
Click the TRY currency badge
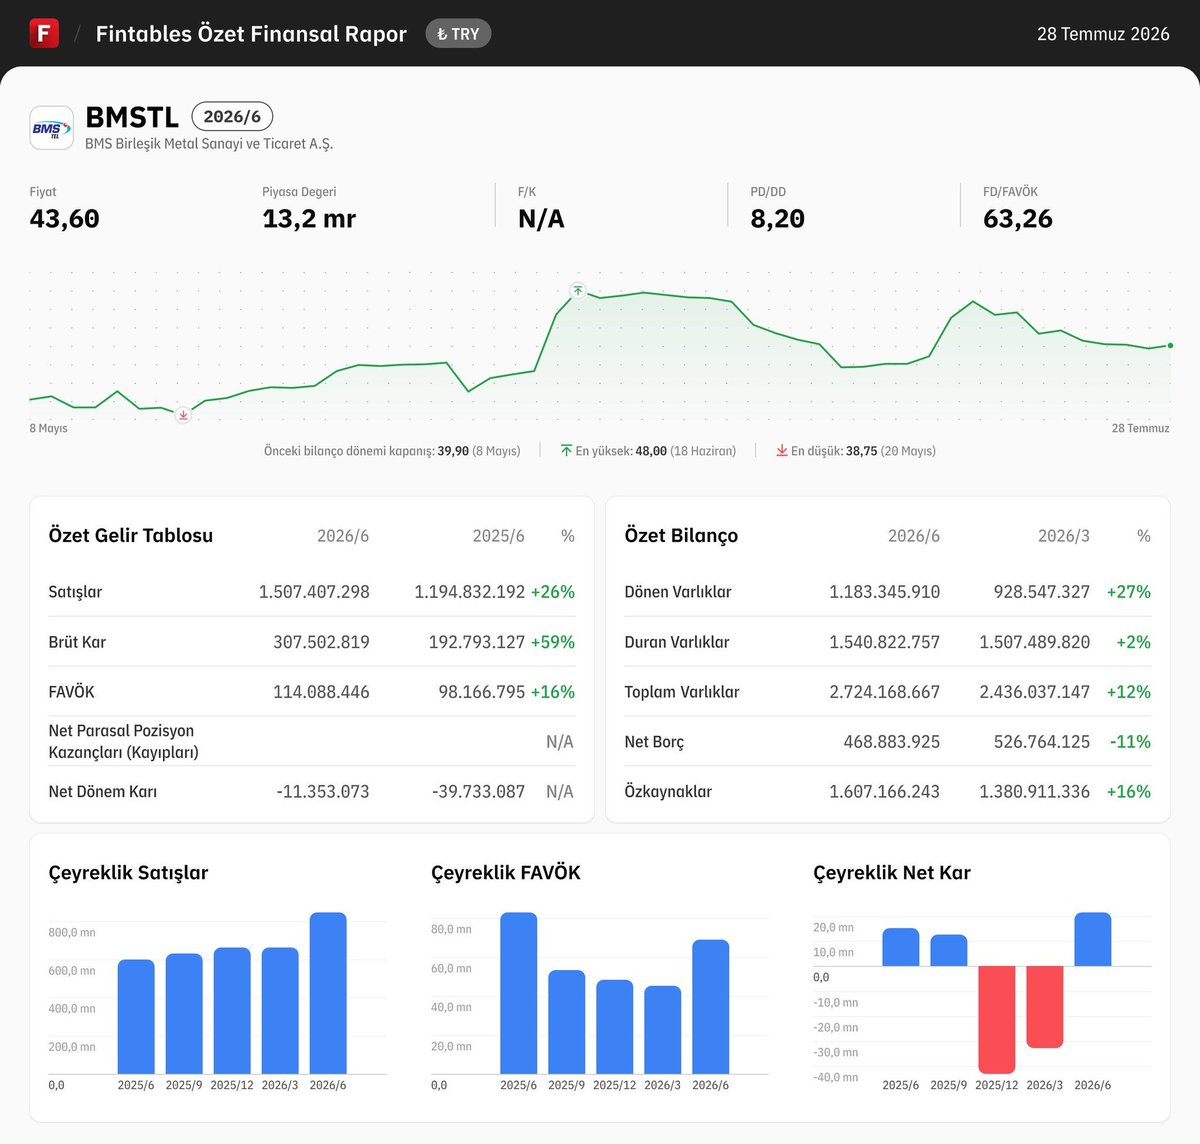(458, 34)
